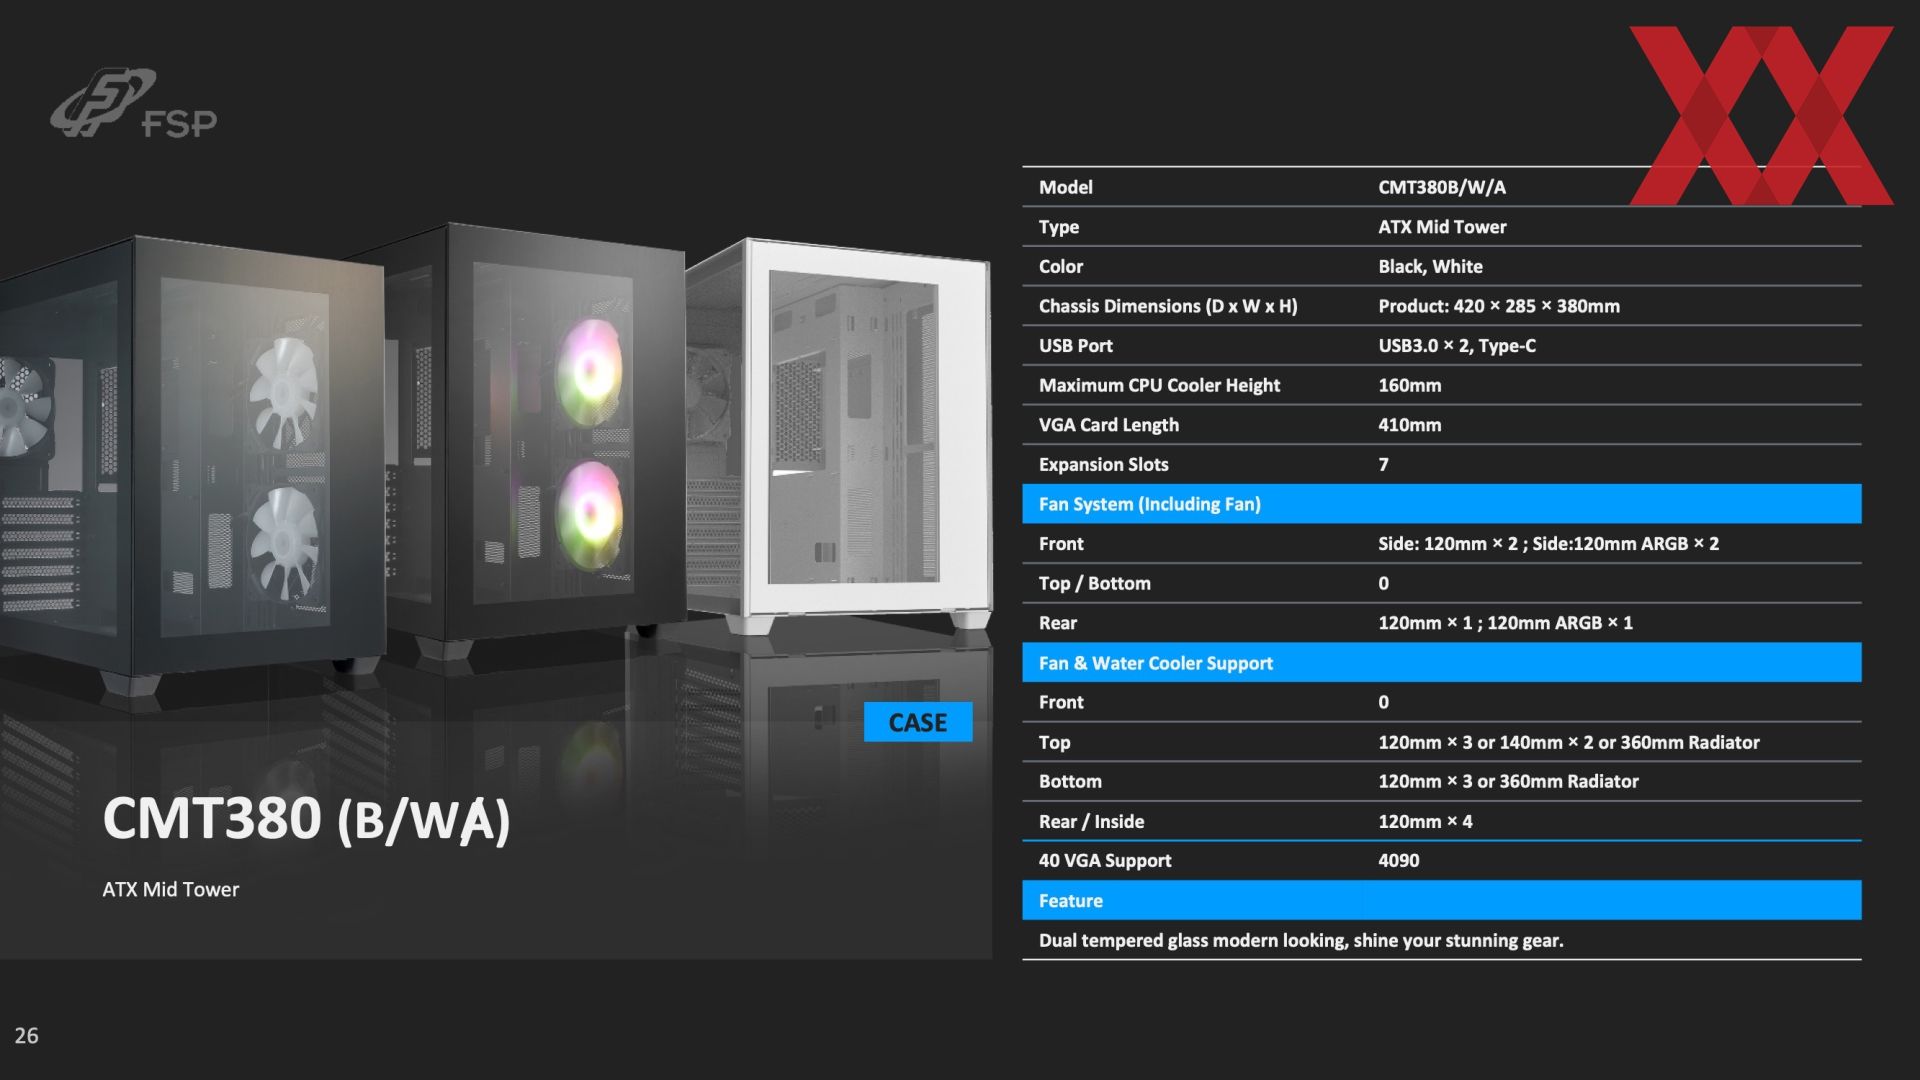Image resolution: width=1920 pixels, height=1080 pixels.
Task: Click Product: 420 × 285 × 380mm
Action: (x=1499, y=306)
